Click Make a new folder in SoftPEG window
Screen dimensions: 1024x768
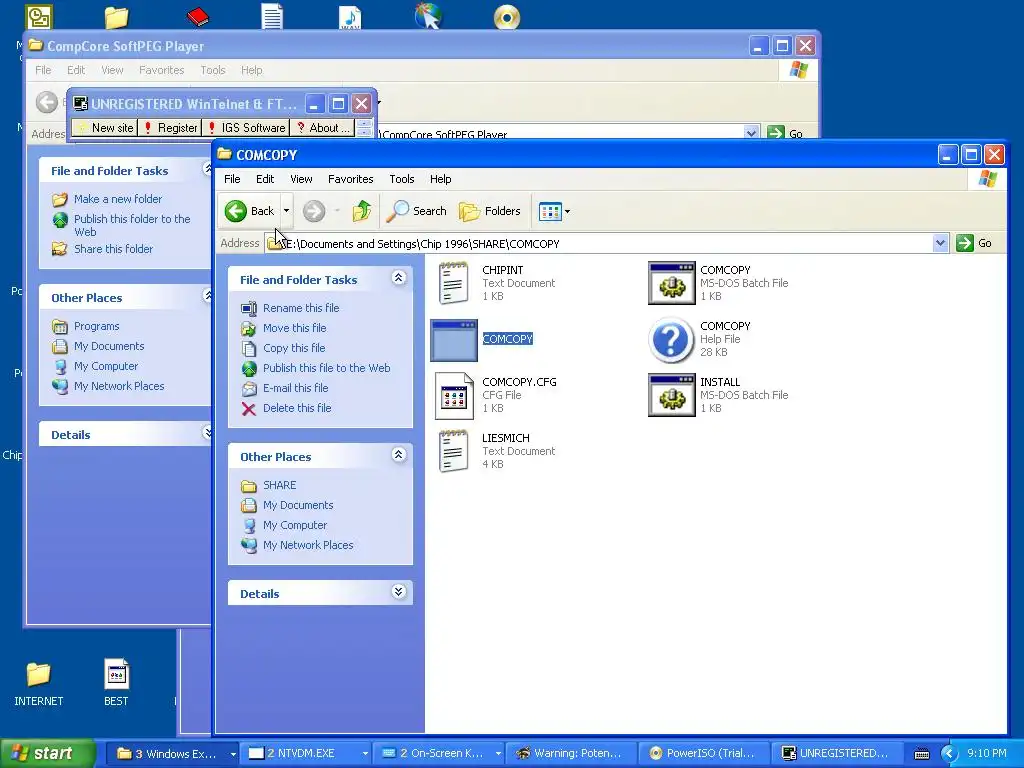click(118, 199)
